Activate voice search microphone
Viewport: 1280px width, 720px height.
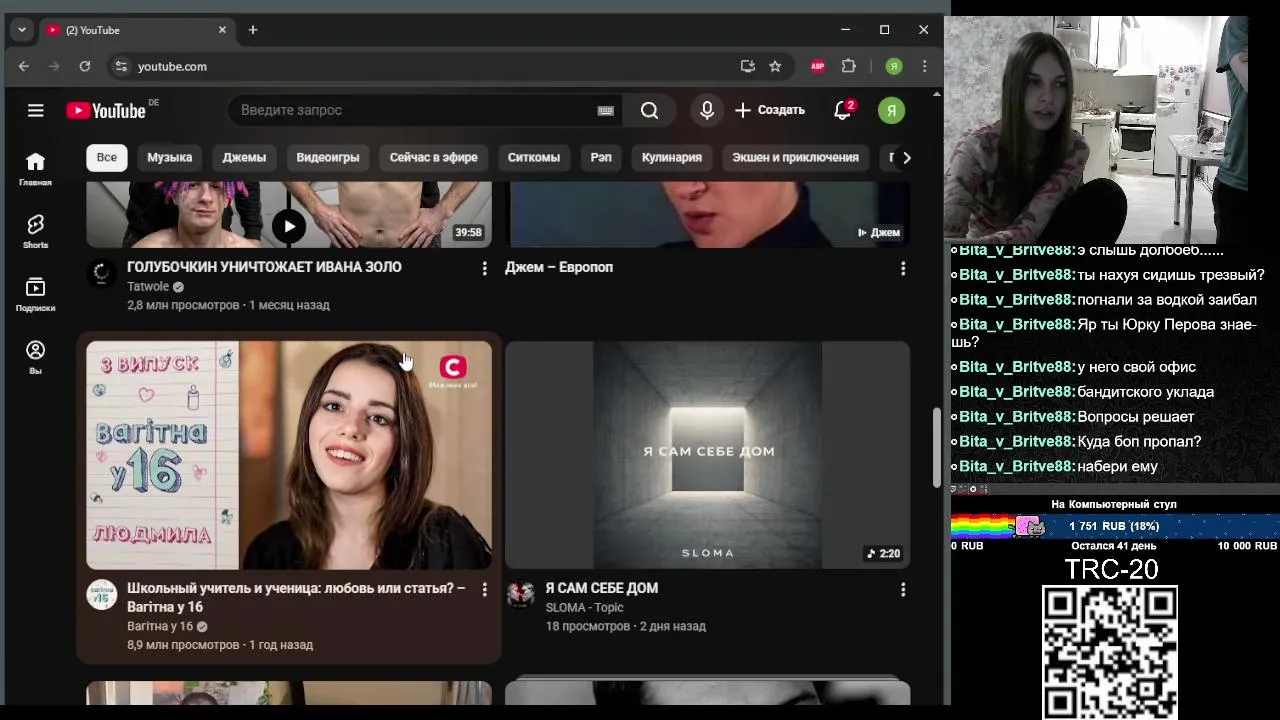(707, 110)
